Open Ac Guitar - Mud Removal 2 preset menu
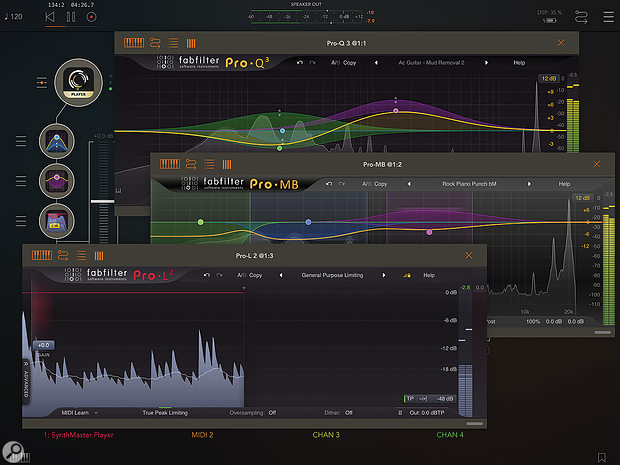620x465 pixels. pos(431,62)
